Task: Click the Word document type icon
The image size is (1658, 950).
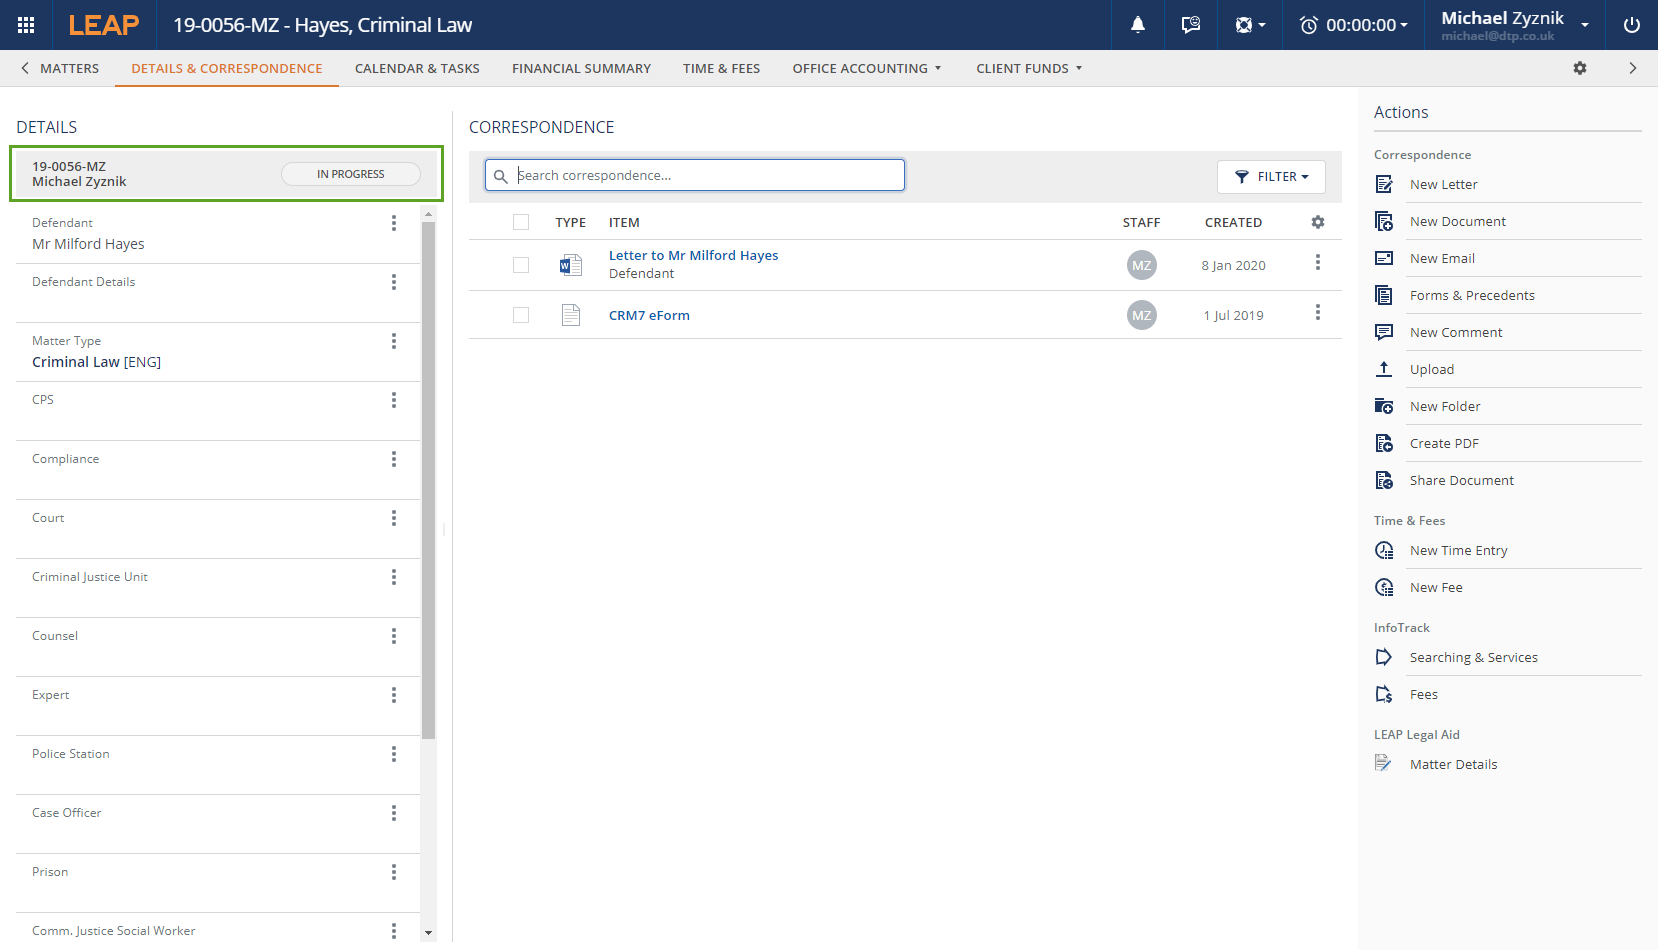Action: [x=570, y=265]
